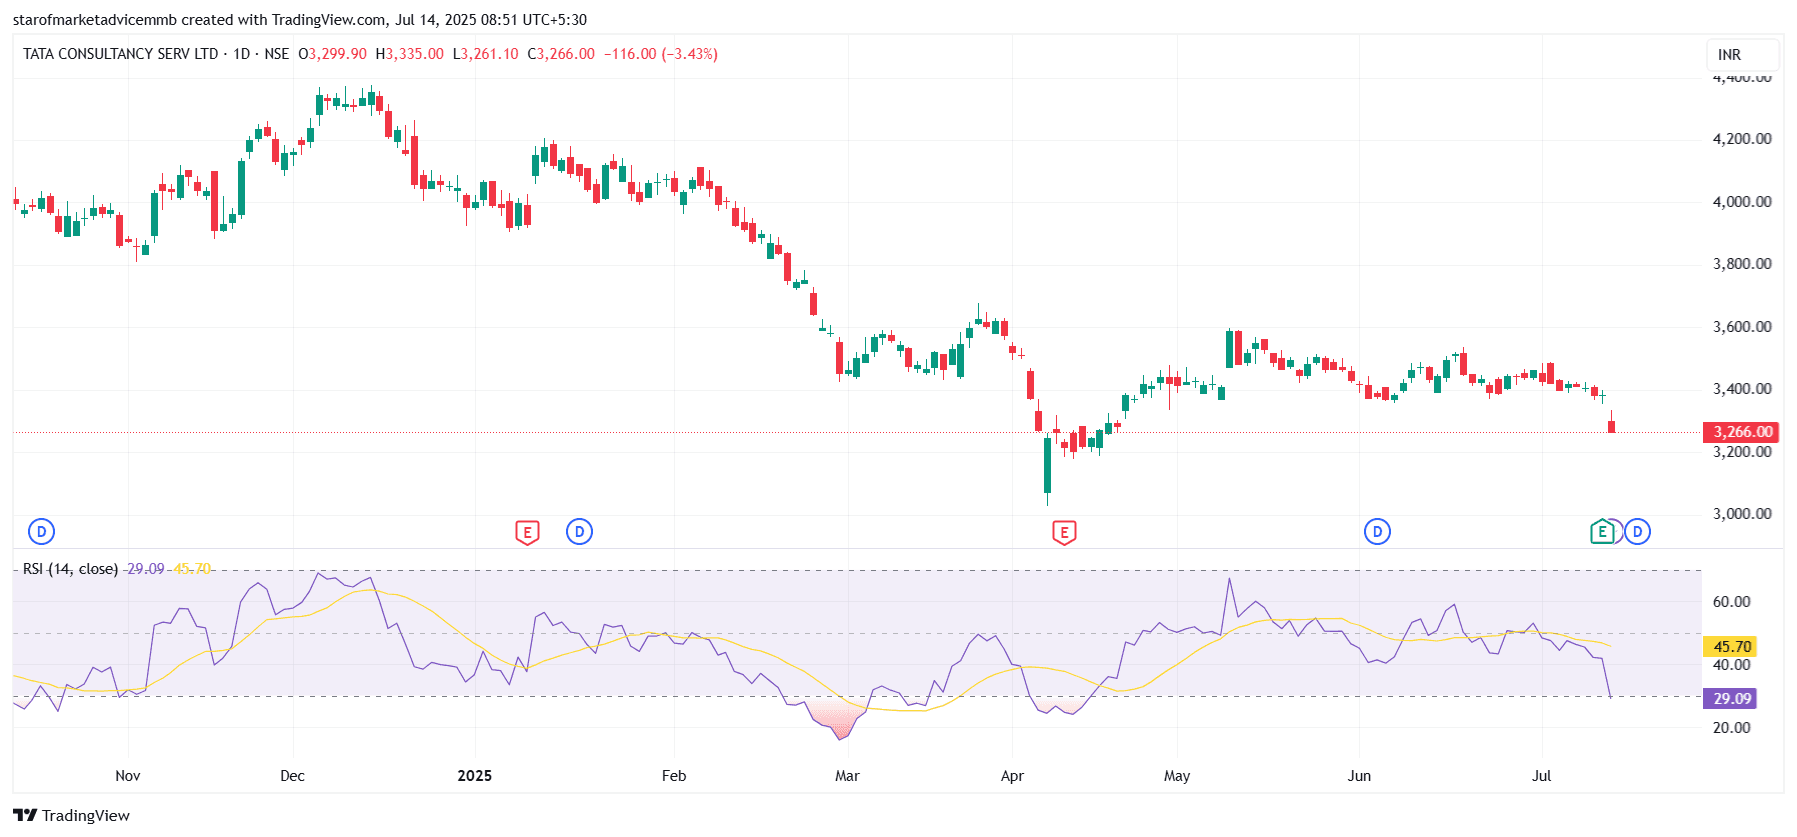Click the low value L3,261.10

click(486, 54)
